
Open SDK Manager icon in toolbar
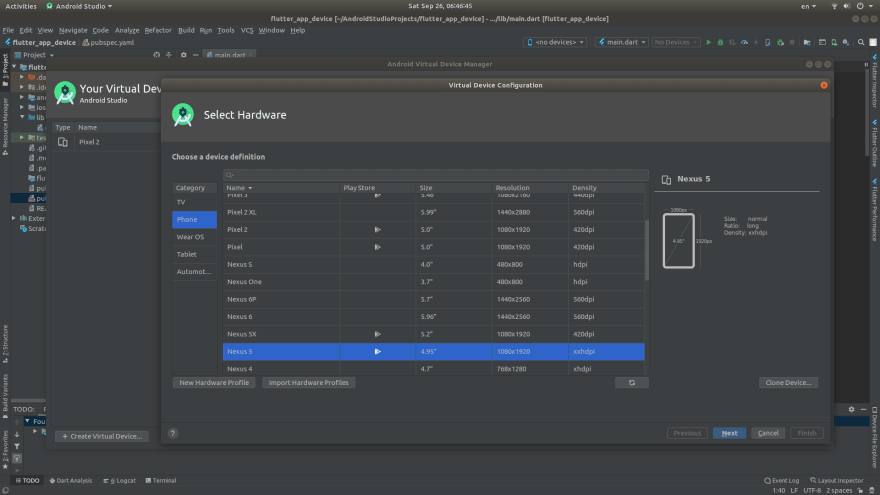pyautogui.click(x=846, y=42)
